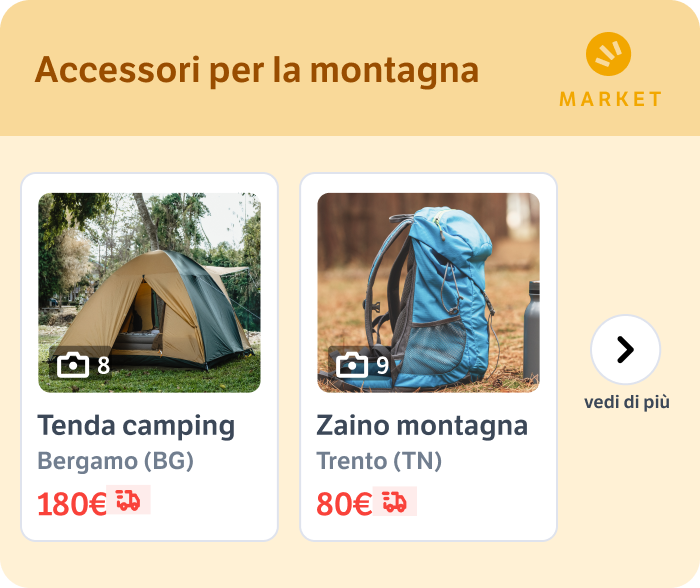Click the 'Trento (TN)' location text
The image size is (700, 588).
pos(379,461)
